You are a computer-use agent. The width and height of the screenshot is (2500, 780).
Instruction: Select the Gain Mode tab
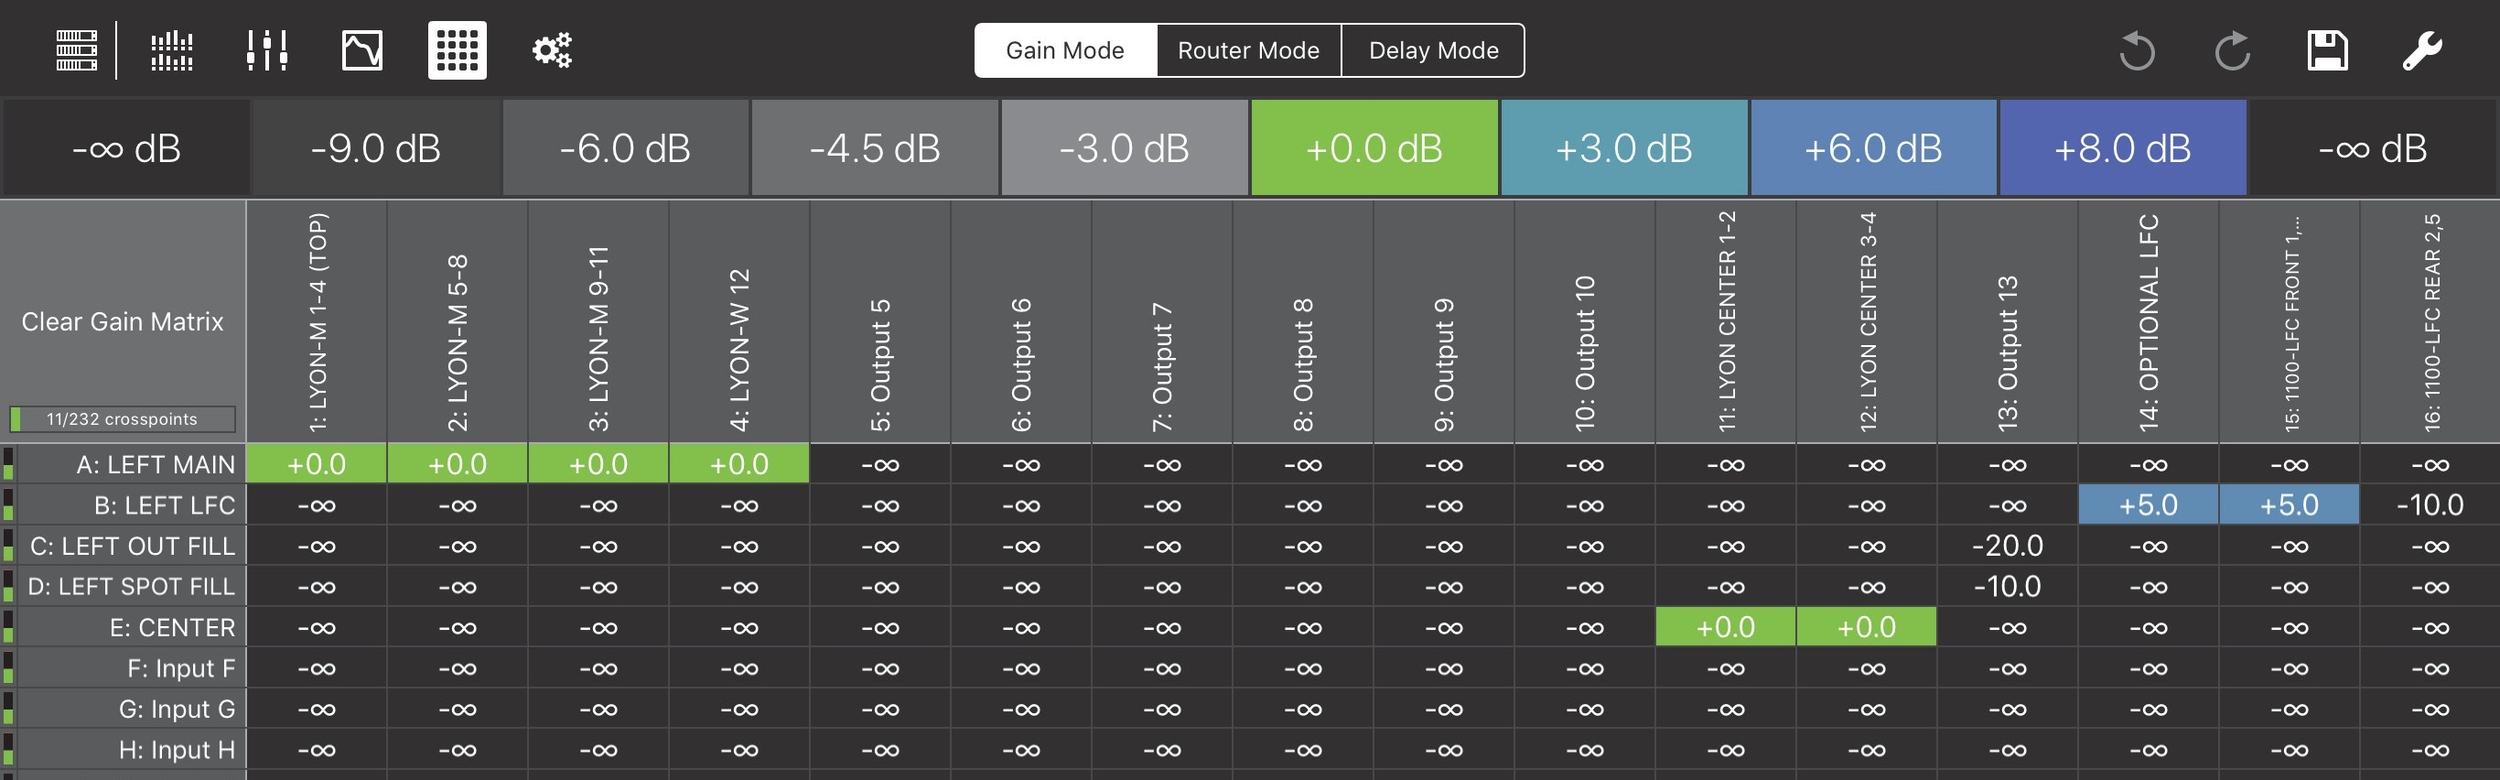click(1065, 50)
